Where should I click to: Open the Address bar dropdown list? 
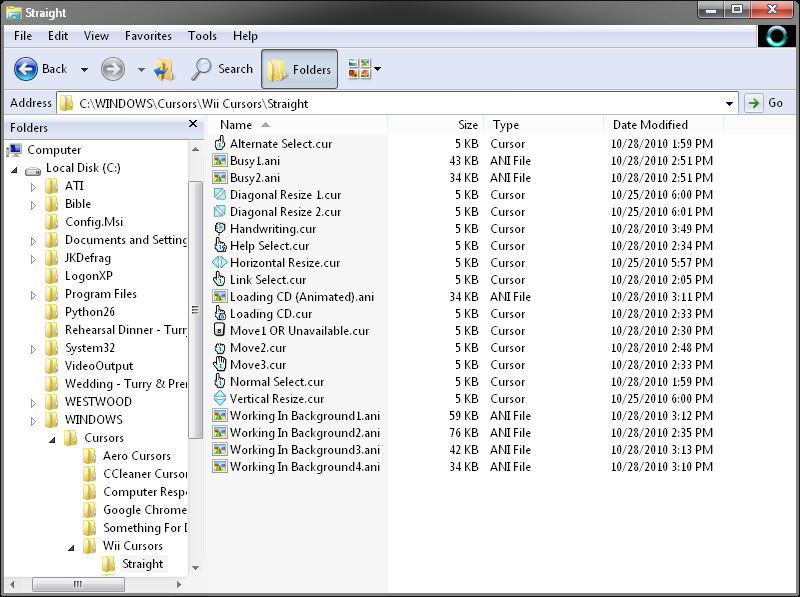[729, 103]
